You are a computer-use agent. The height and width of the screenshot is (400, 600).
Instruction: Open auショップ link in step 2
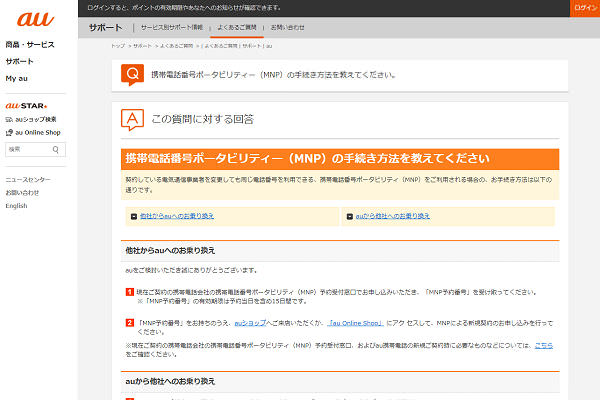[250, 323]
